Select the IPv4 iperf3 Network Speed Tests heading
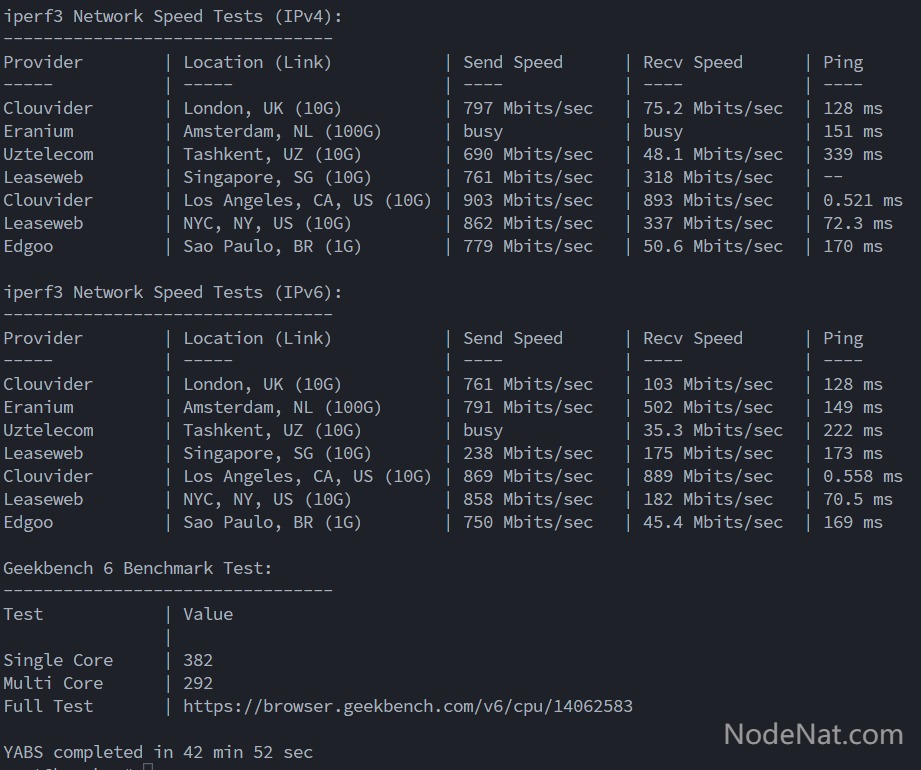The image size is (921, 770). pos(172,16)
